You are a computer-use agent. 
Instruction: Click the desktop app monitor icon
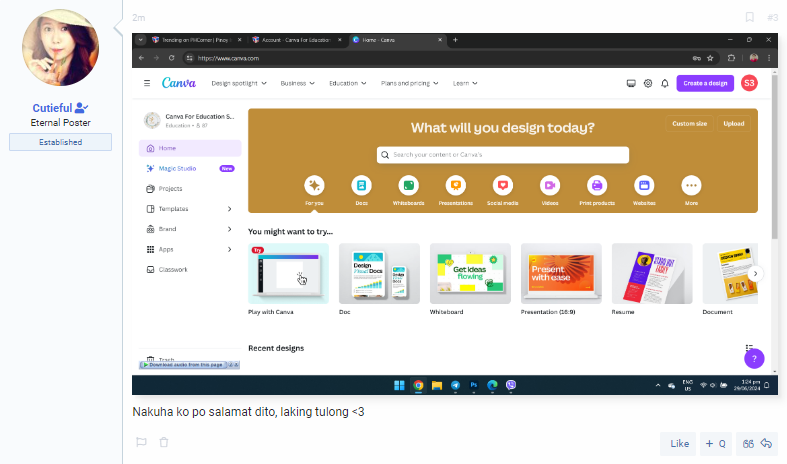631,83
